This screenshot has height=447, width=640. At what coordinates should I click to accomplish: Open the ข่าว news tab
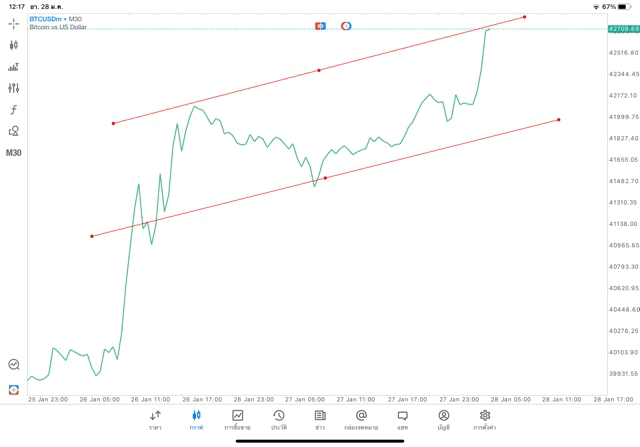point(320,420)
